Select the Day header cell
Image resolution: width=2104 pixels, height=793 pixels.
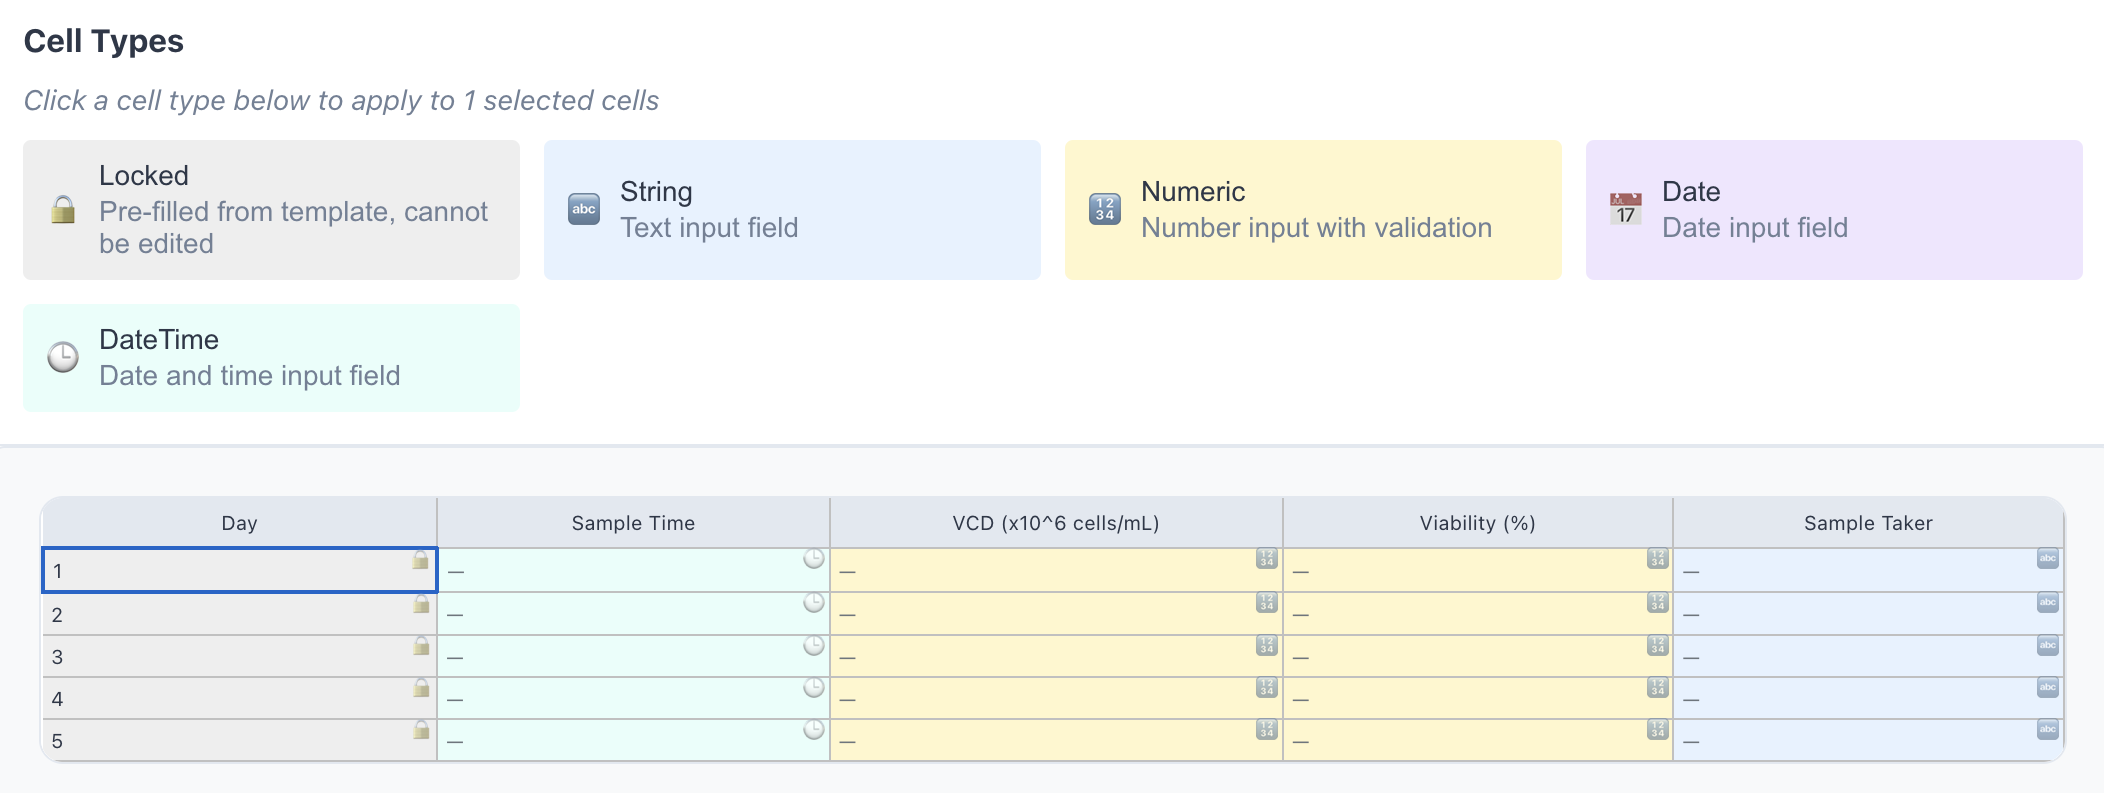pos(239,523)
